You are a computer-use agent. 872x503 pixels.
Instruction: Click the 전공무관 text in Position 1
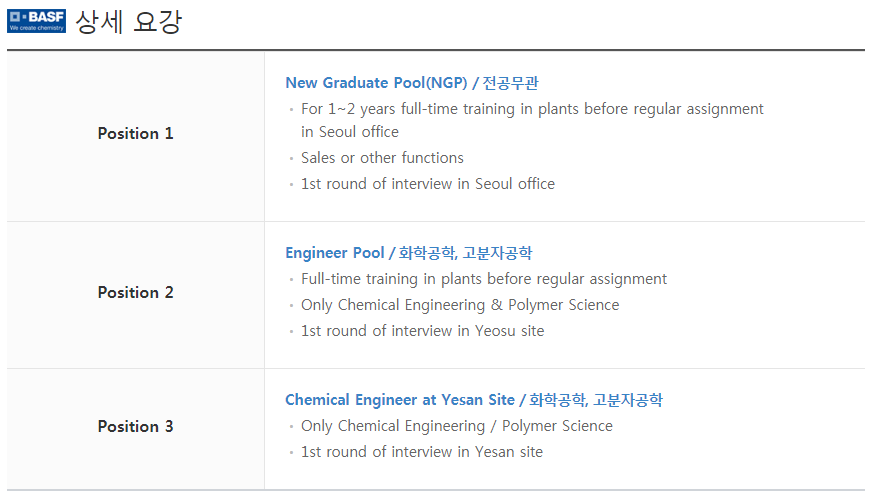(x=511, y=83)
